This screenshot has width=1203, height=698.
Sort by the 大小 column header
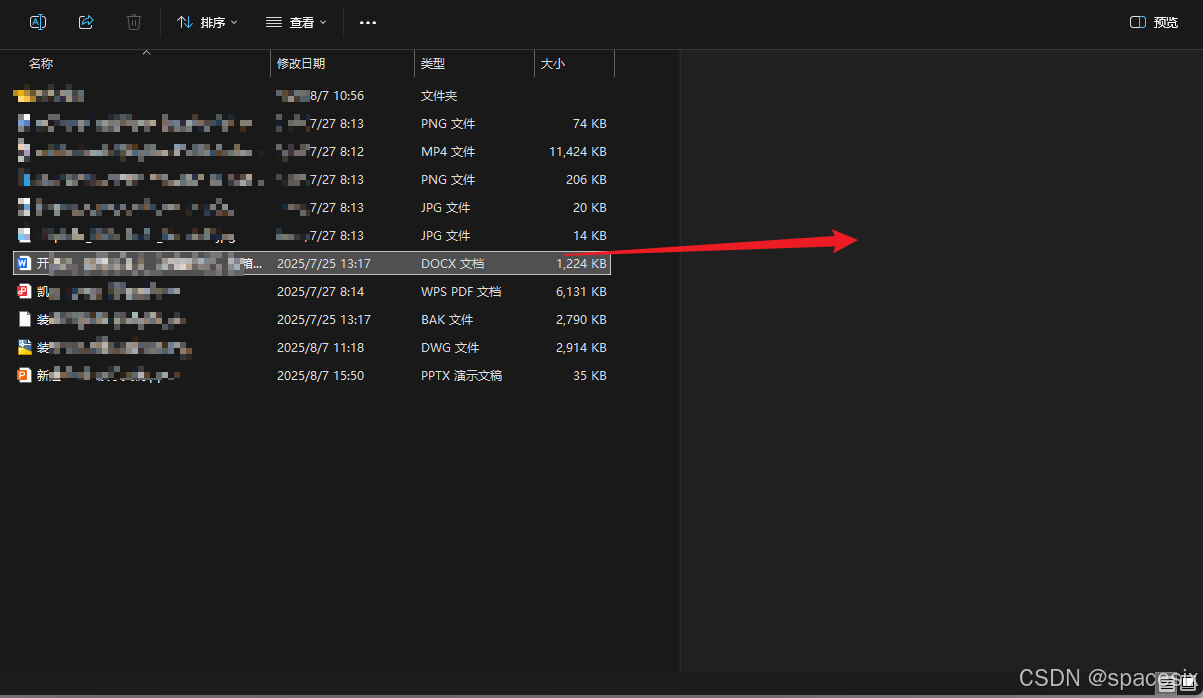(x=553, y=63)
